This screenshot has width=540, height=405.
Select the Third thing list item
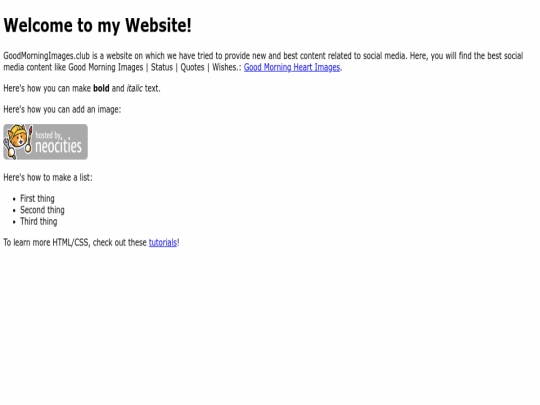(x=39, y=221)
